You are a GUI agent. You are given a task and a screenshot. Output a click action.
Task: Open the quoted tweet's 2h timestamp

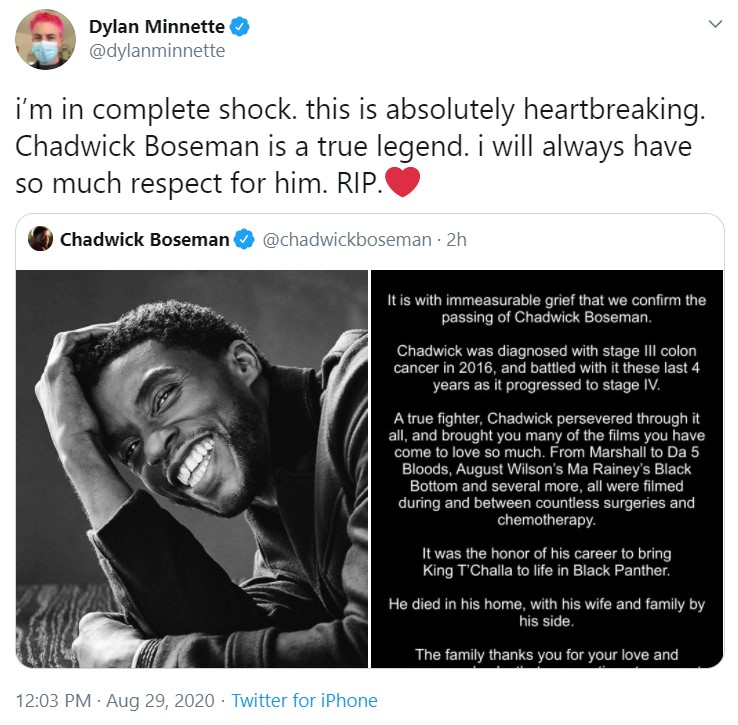[456, 240]
